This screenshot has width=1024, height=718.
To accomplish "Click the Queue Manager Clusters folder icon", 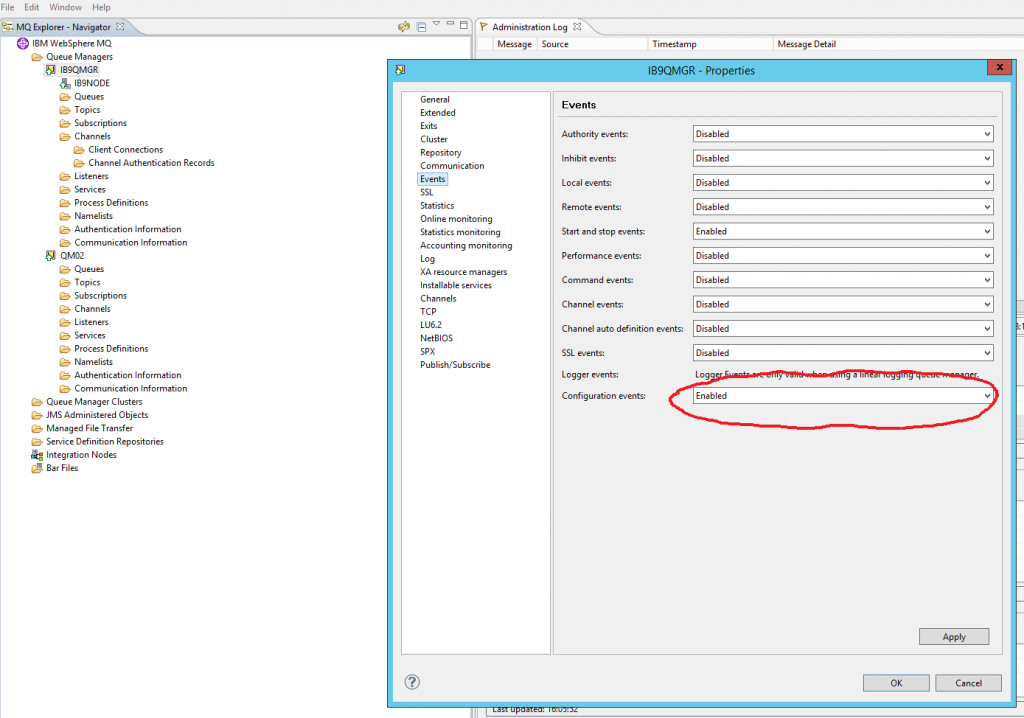I will tap(37, 402).
